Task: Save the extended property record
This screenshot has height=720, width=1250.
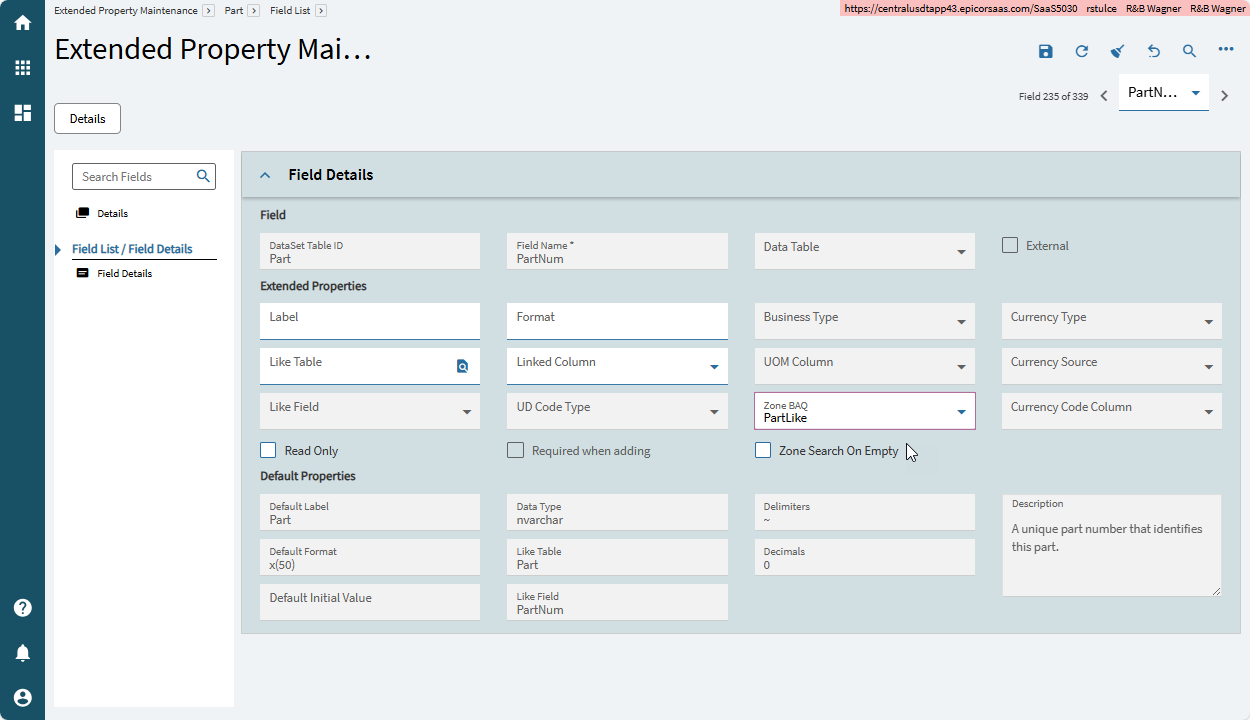Action: (x=1045, y=51)
